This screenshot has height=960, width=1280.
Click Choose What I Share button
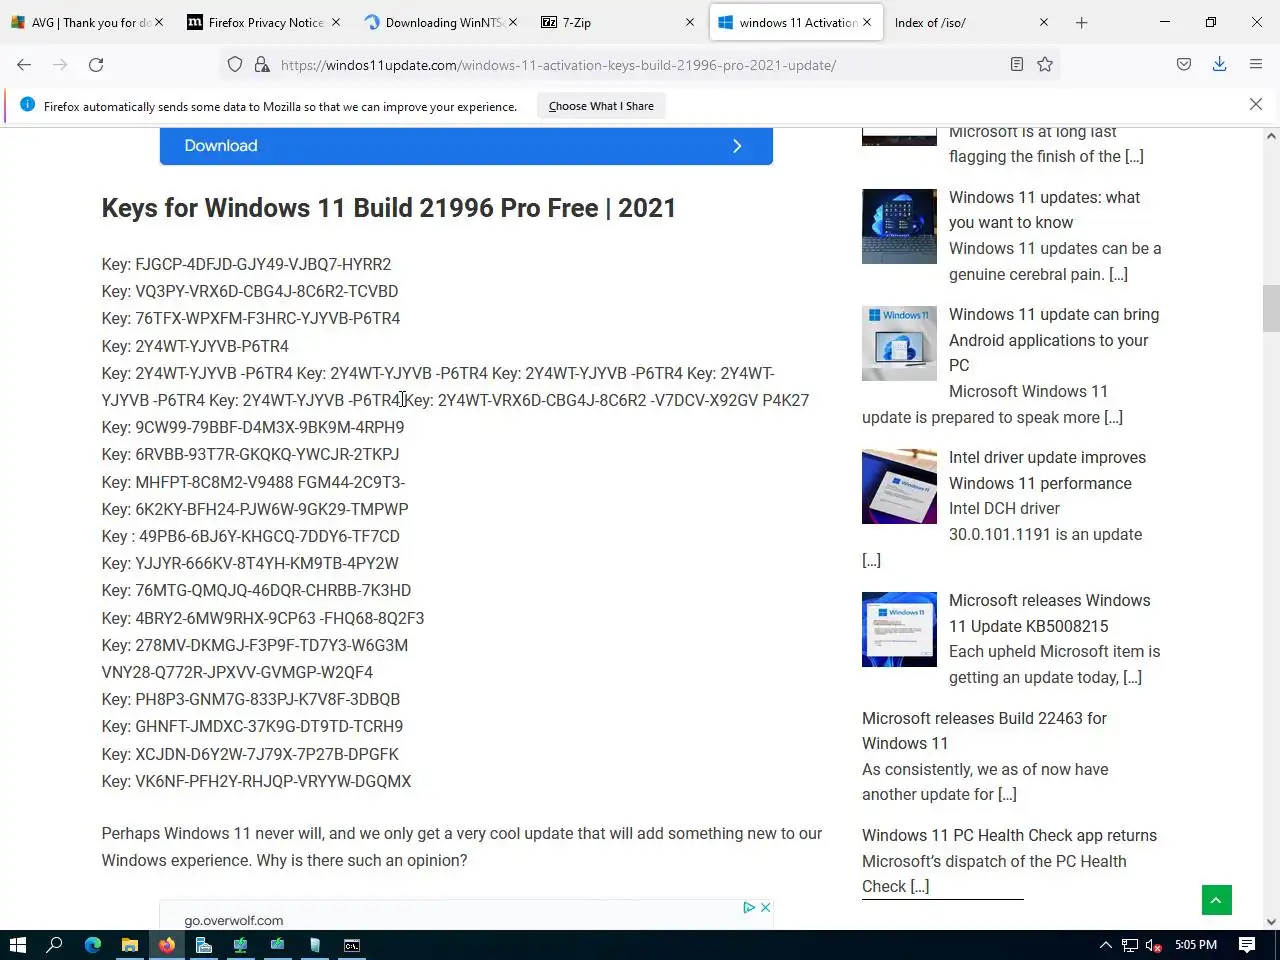click(601, 106)
